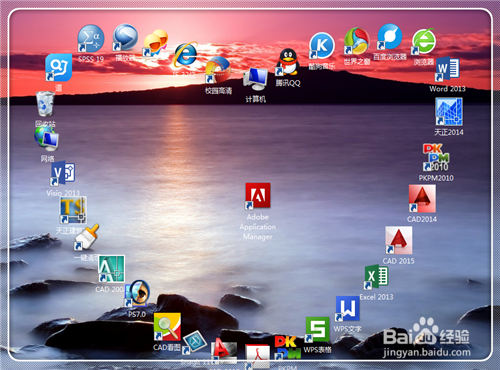Open the 回收站 Recycle Bin
This screenshot has width=500, height=370.
(x=45, y=104)
